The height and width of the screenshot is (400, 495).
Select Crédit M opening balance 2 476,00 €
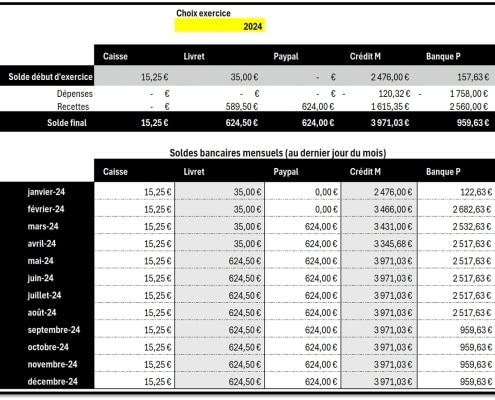point(390,77)
